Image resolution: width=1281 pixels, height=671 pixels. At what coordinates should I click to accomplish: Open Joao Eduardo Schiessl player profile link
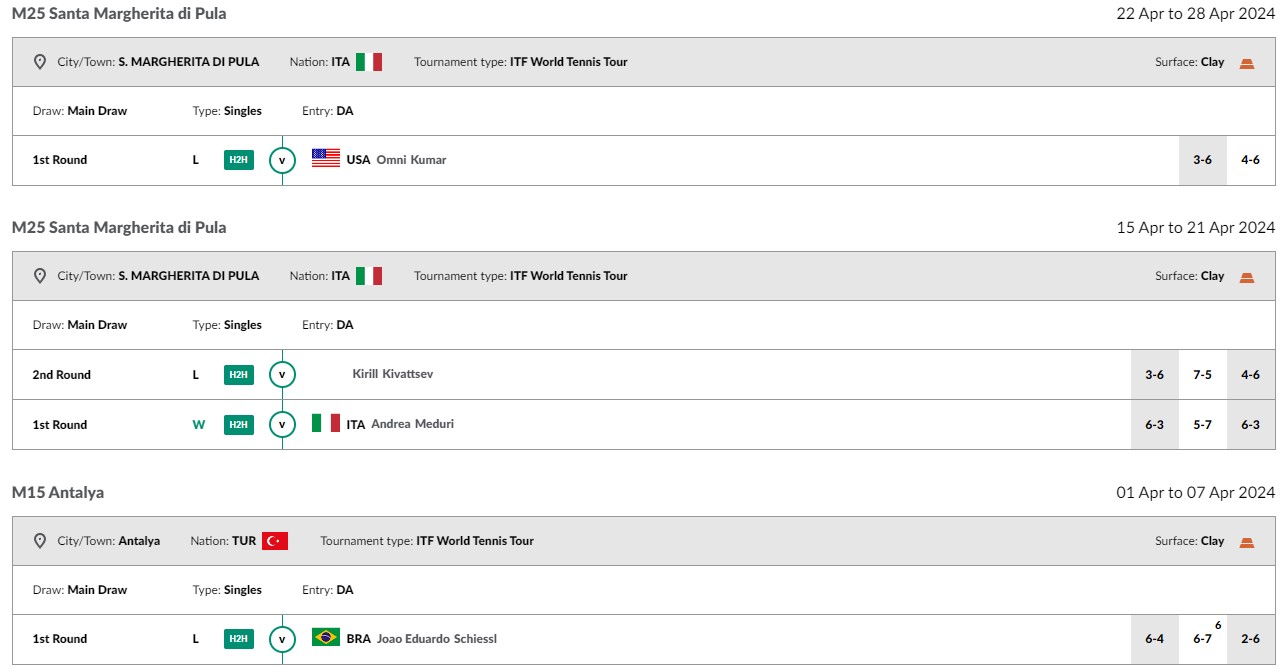pos(437,639)
